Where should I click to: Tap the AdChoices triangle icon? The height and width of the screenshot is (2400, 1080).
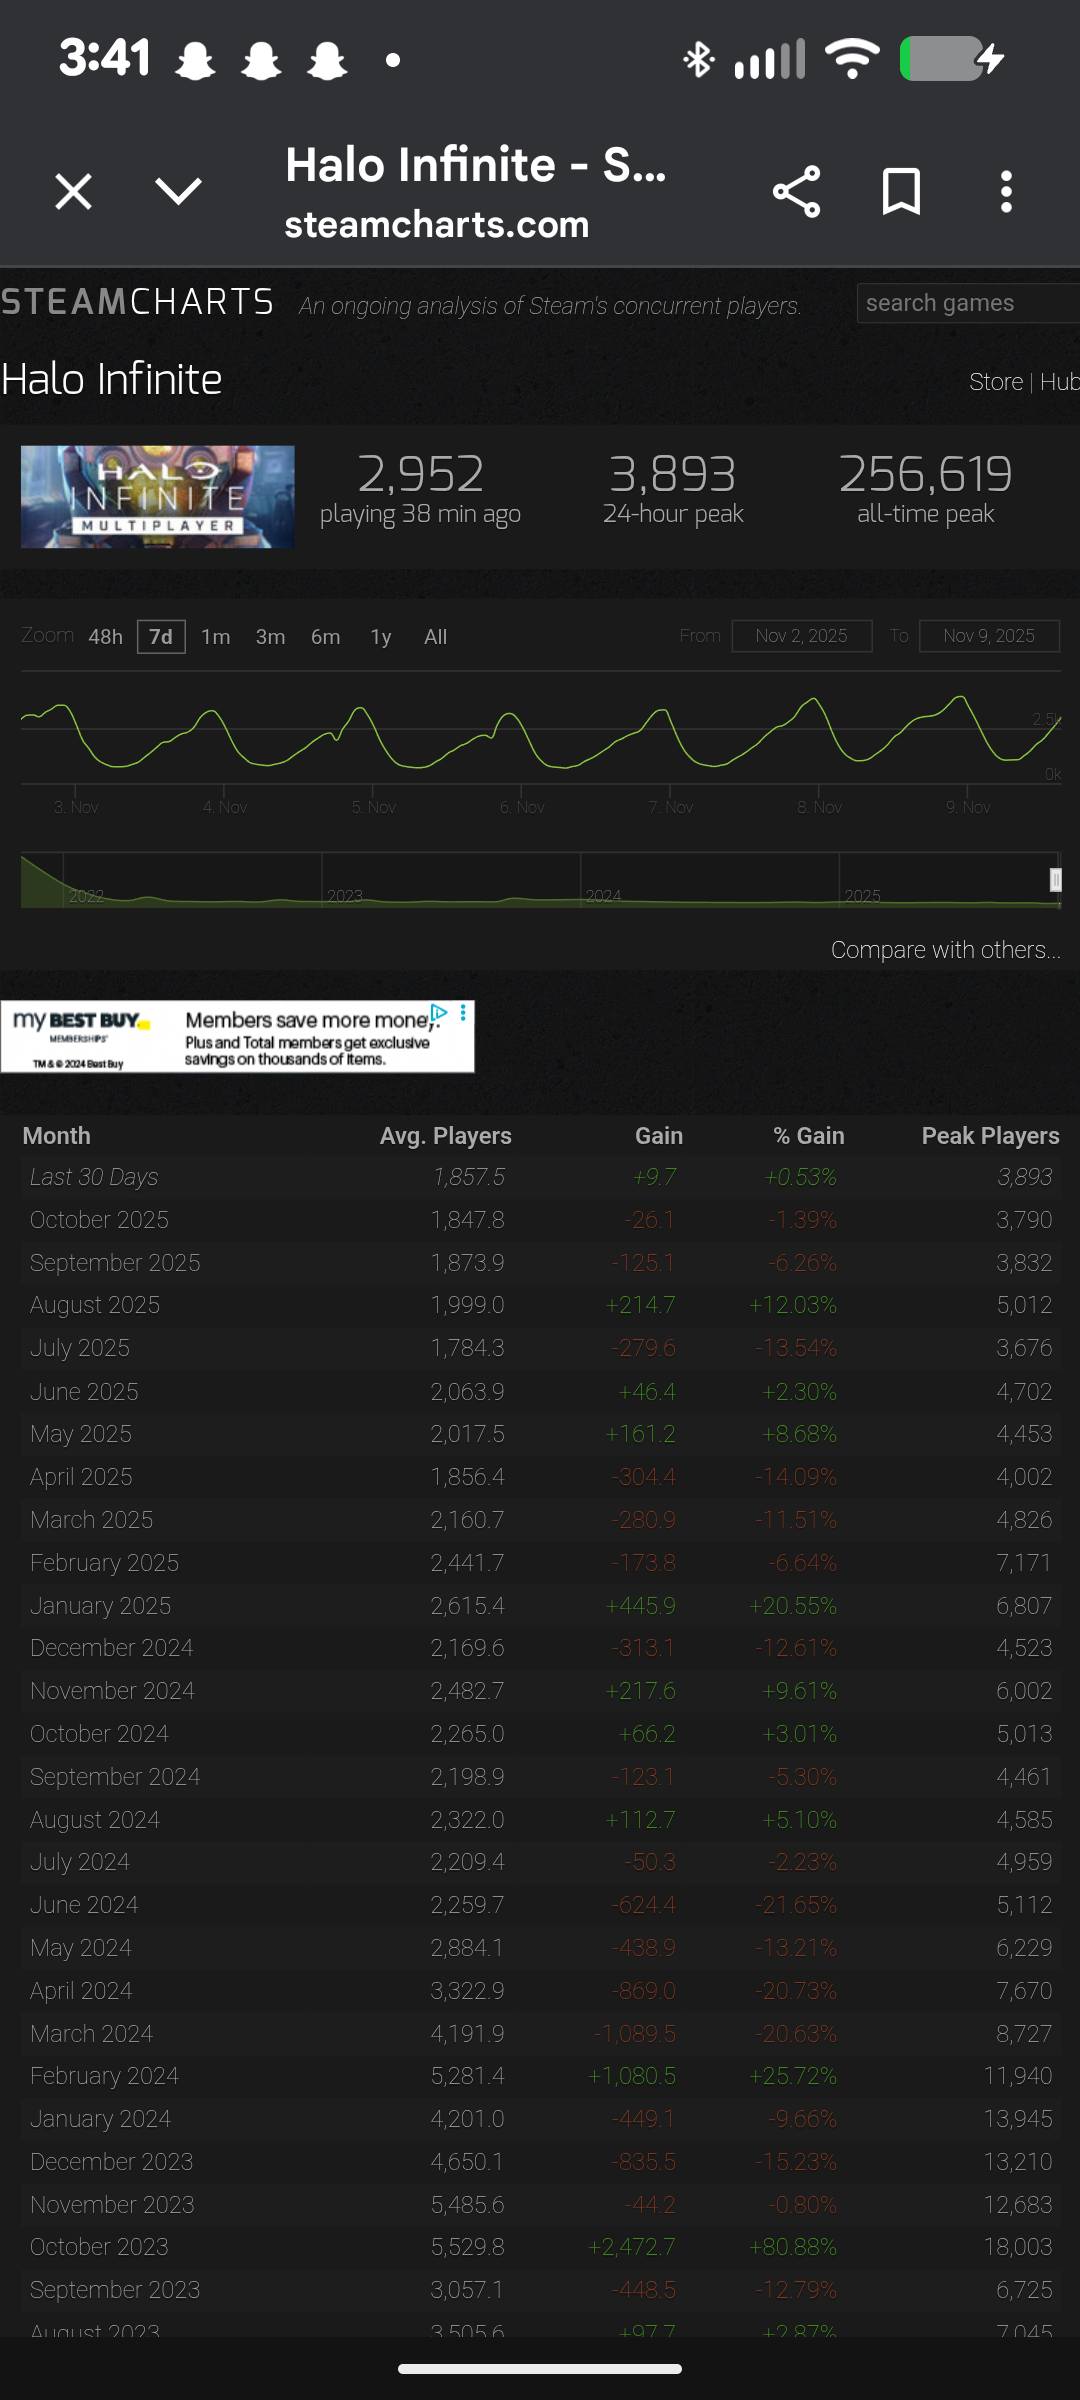click(438, 1013)
